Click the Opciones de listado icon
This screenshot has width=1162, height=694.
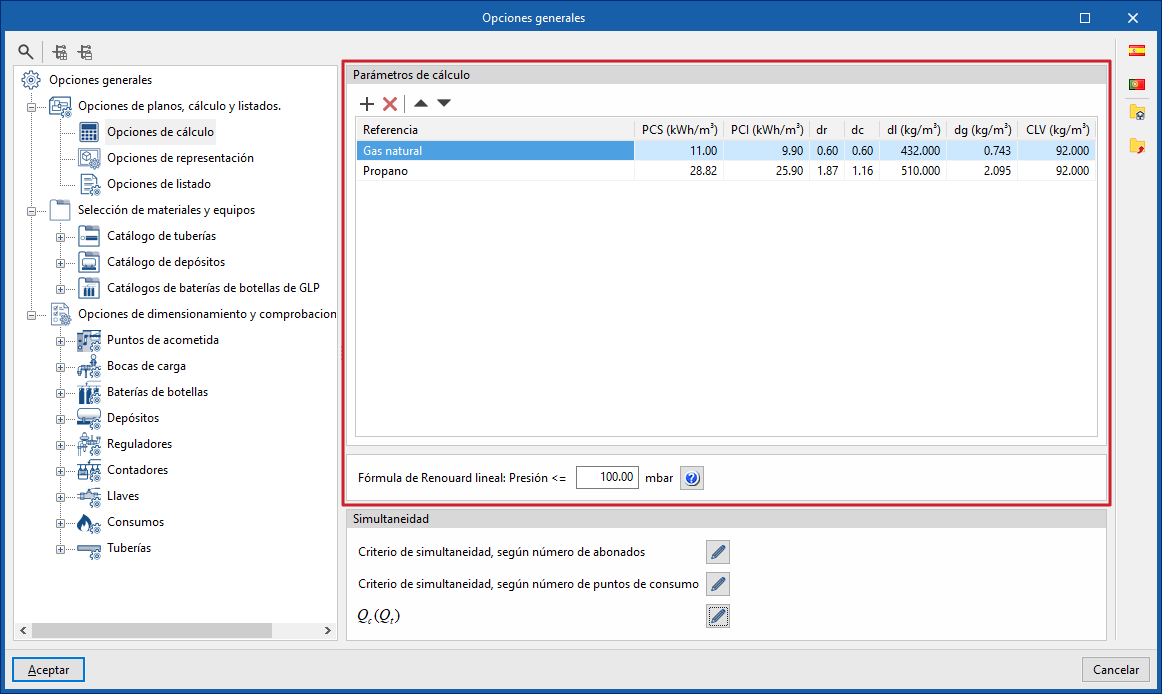coord(89,184)
